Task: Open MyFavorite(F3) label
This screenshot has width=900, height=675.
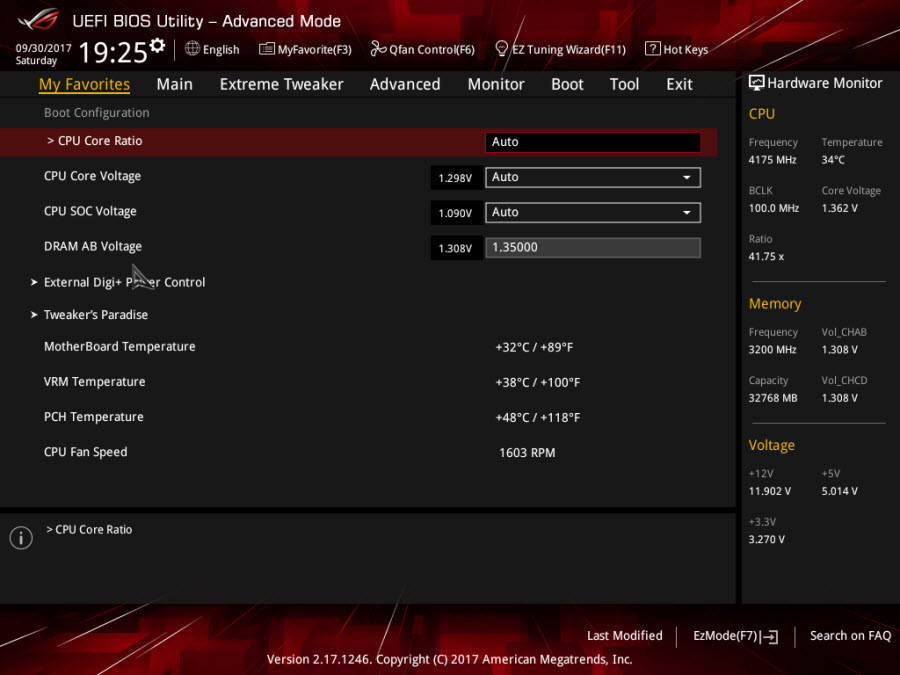Action: click(x=315, y=49)
